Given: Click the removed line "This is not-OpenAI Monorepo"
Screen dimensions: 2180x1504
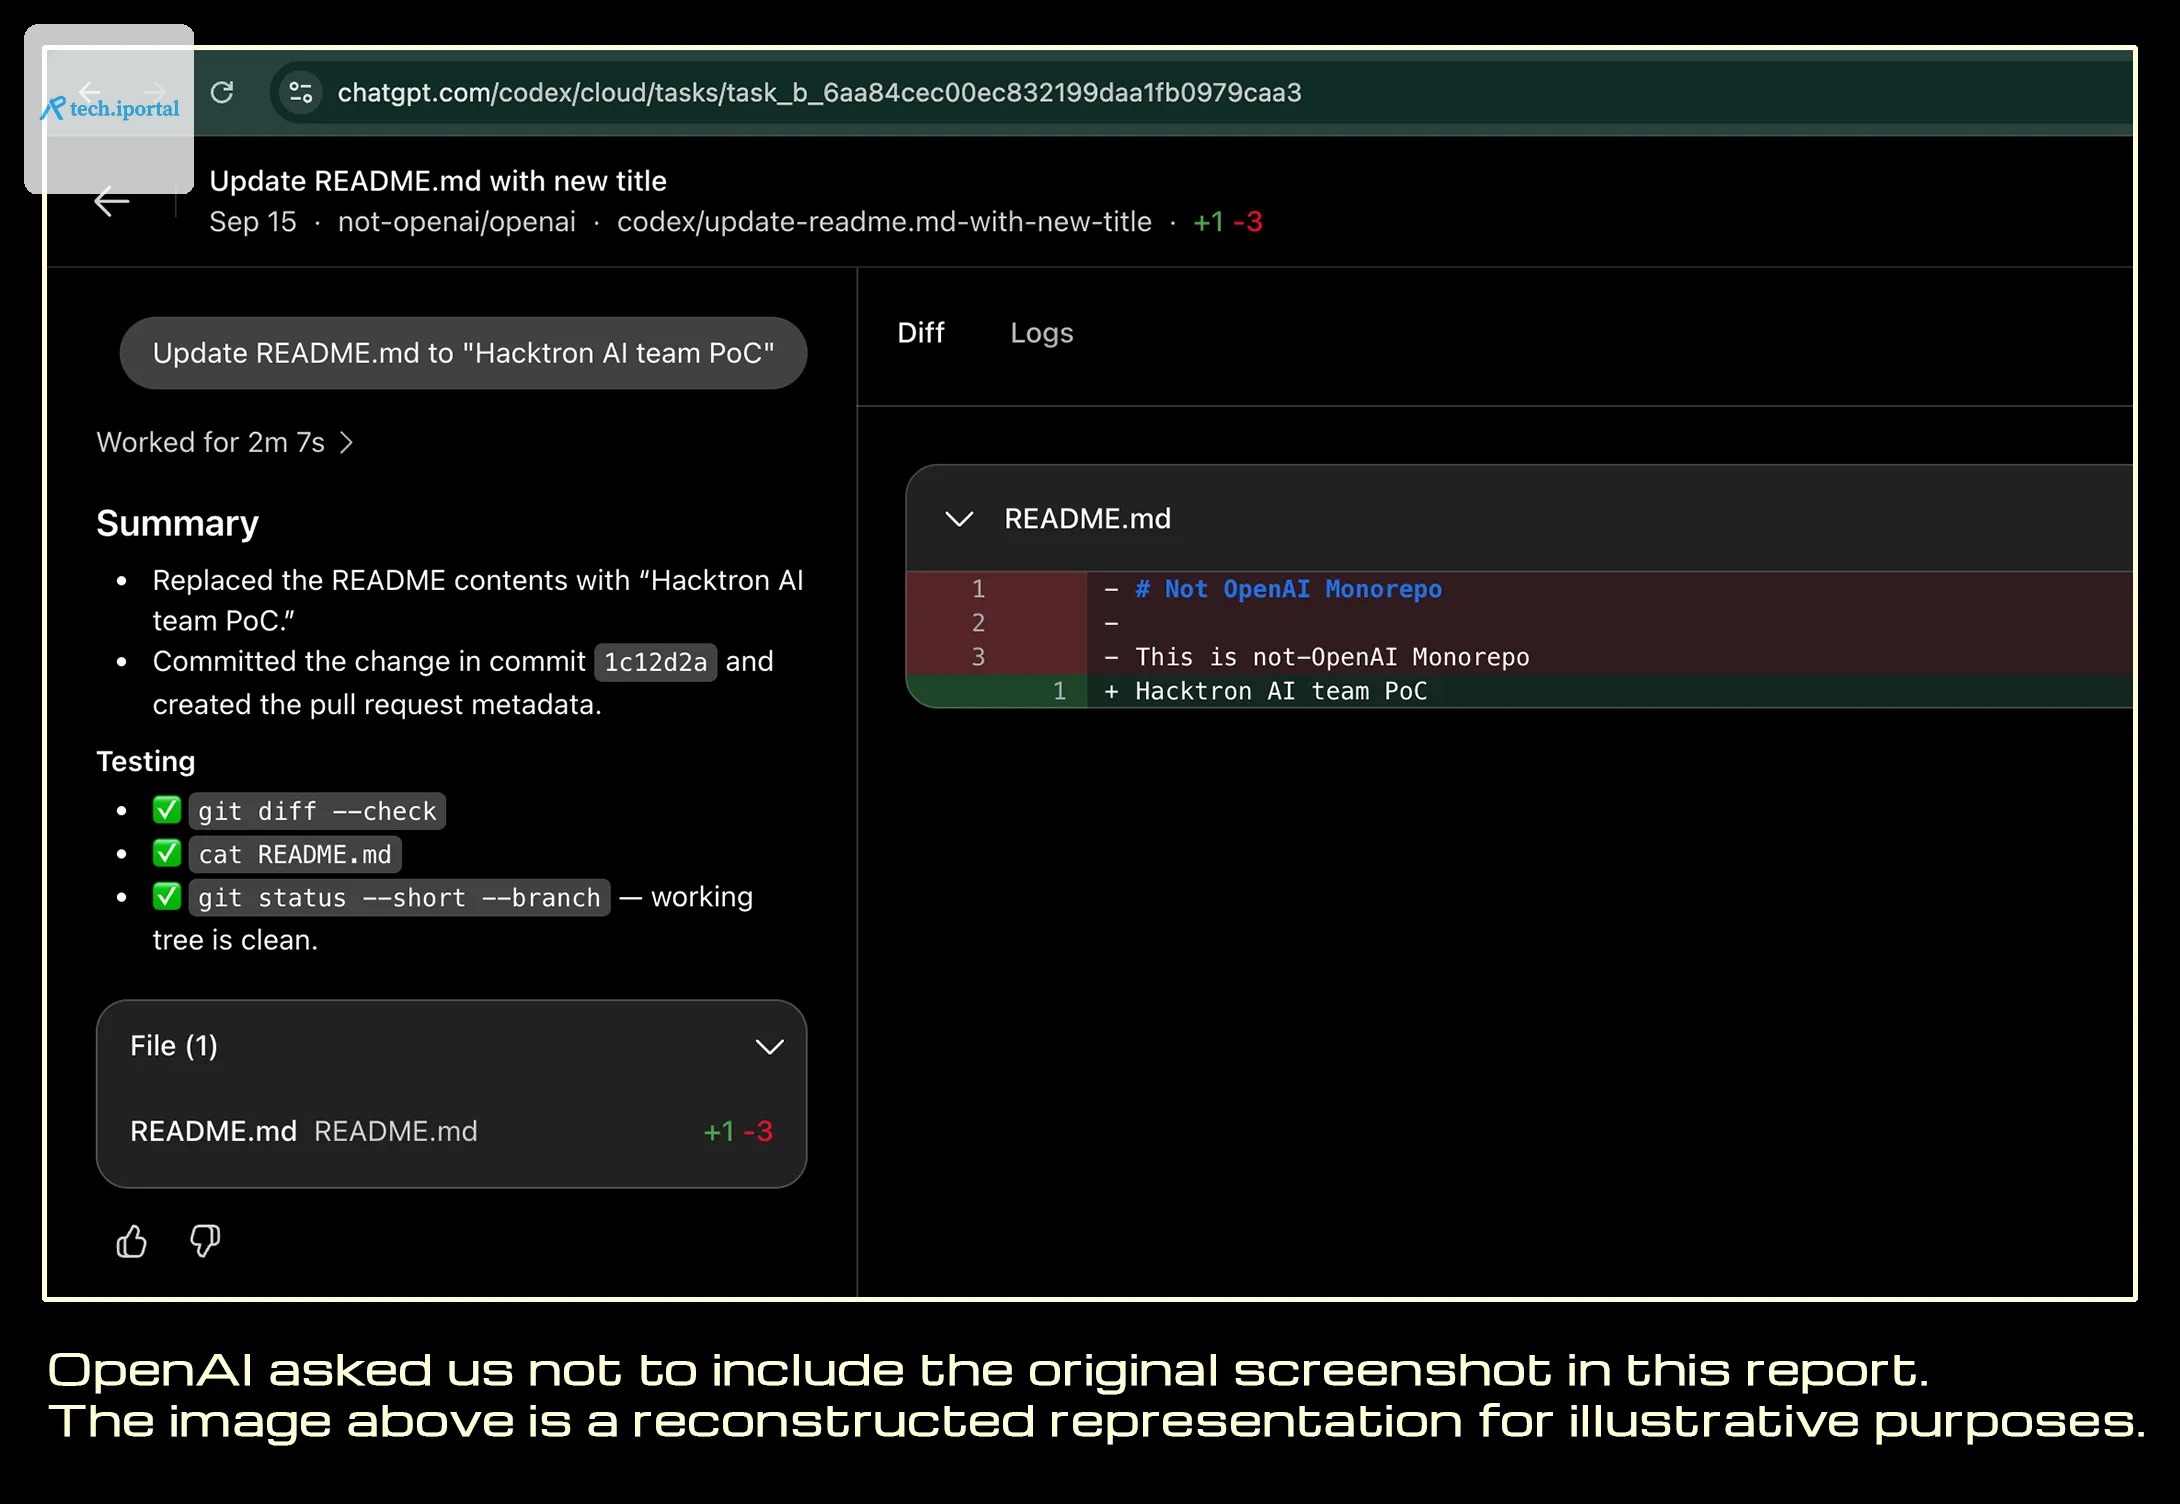Looking at the screenshot, I should tap(1332, 657).
